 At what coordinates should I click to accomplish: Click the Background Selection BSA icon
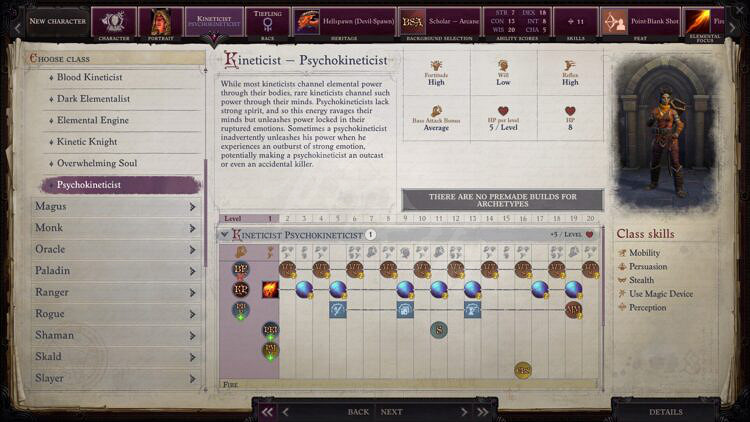[x=412, y=21]
